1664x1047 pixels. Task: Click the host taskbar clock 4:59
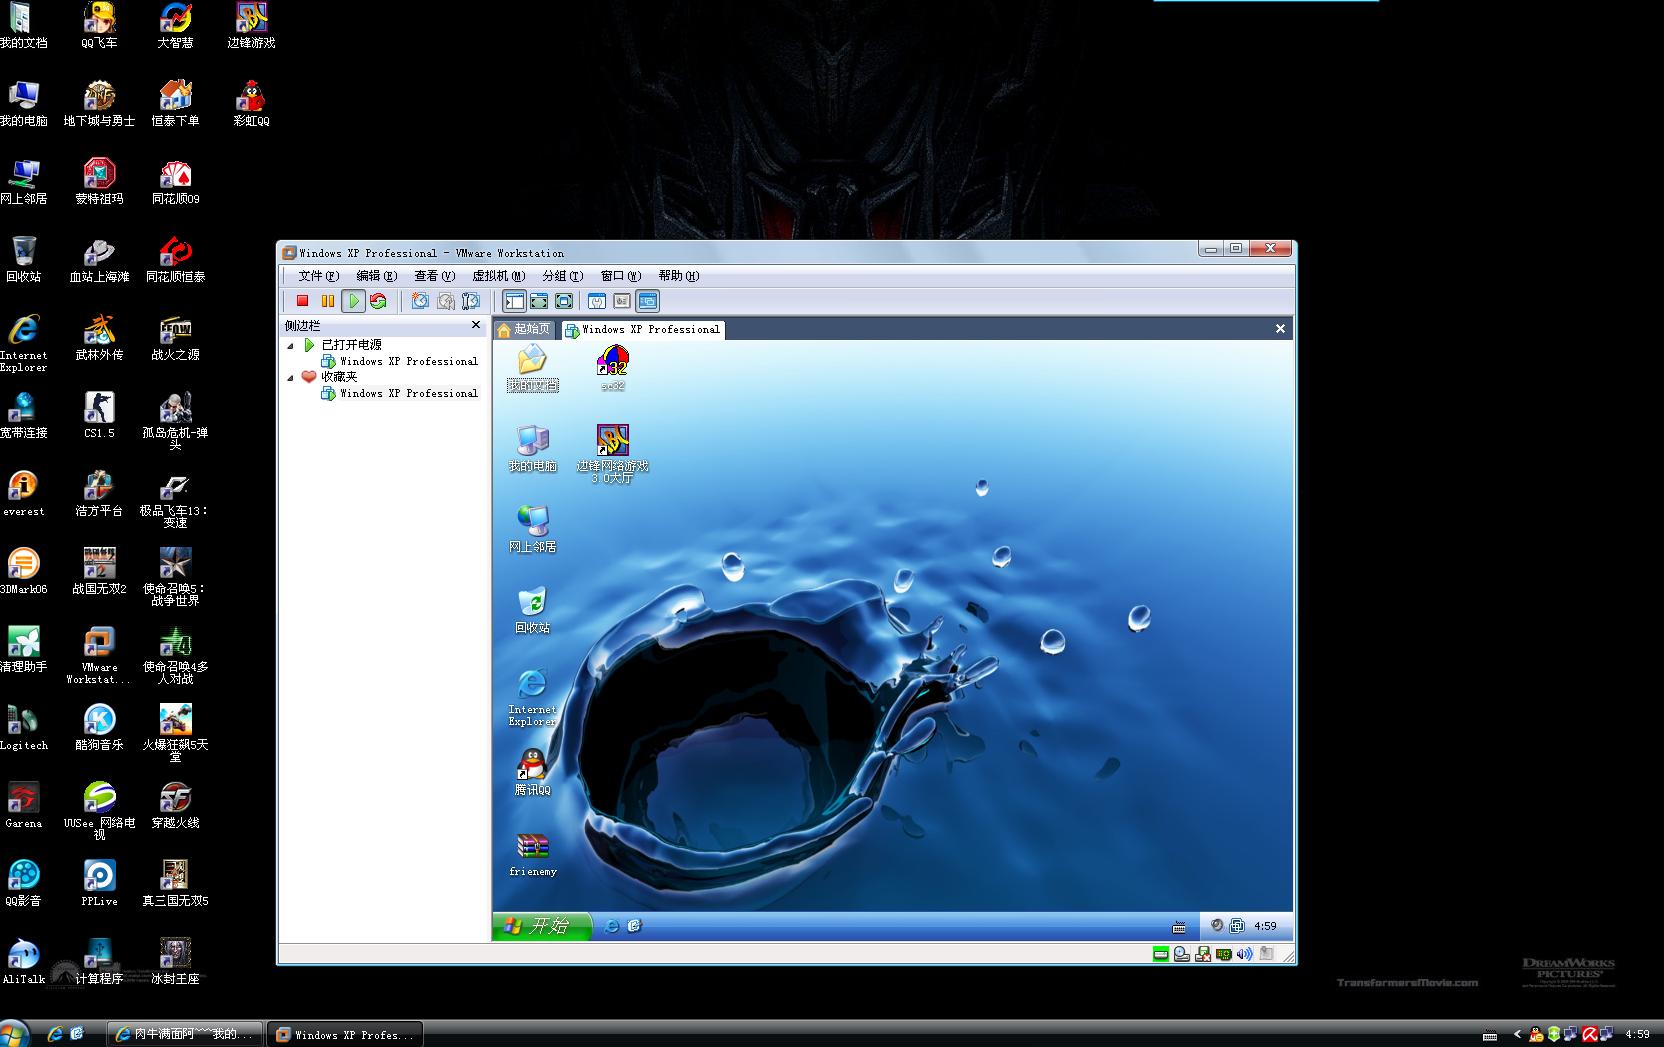point(1637,1035)
